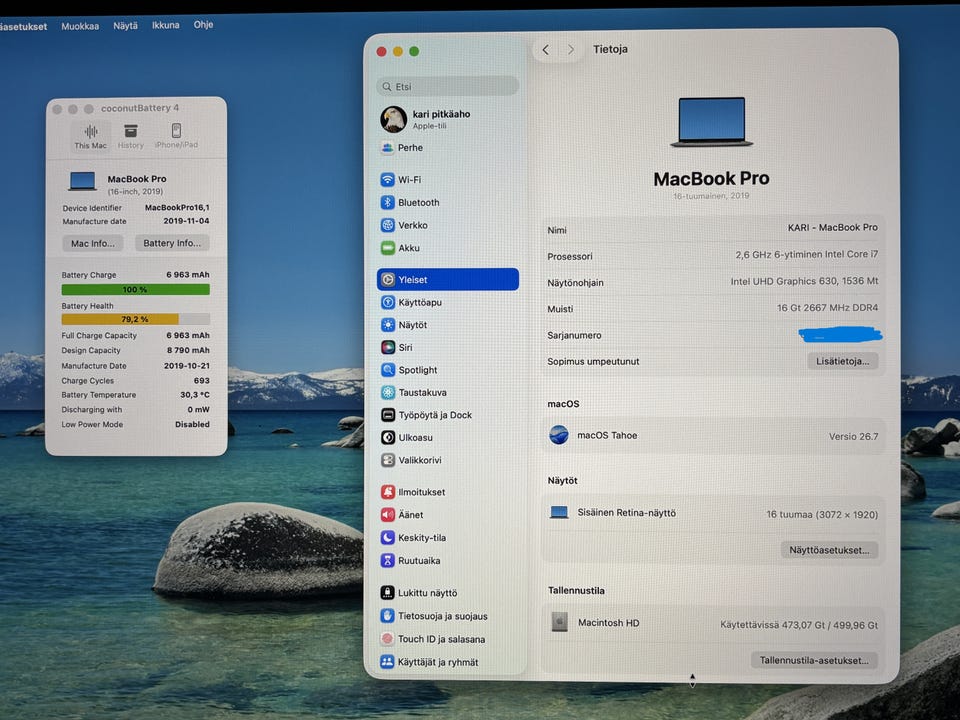The image size is (960, 720).
Task: Switch to iPhone/iPad tab in coconutBattery
Action: point(176,136)
